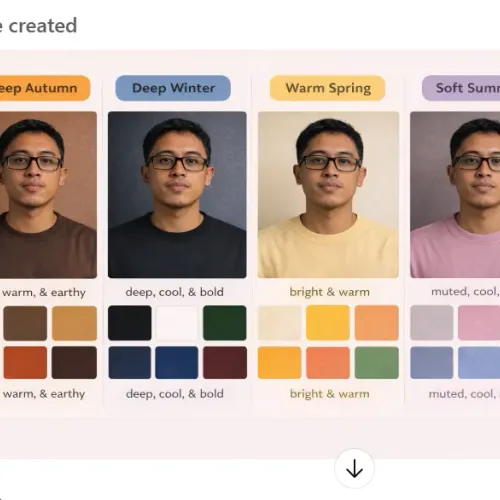500x500 pixels.
Task: Pick the sage green Warm Spring swatch
Action: click(377, 363)
